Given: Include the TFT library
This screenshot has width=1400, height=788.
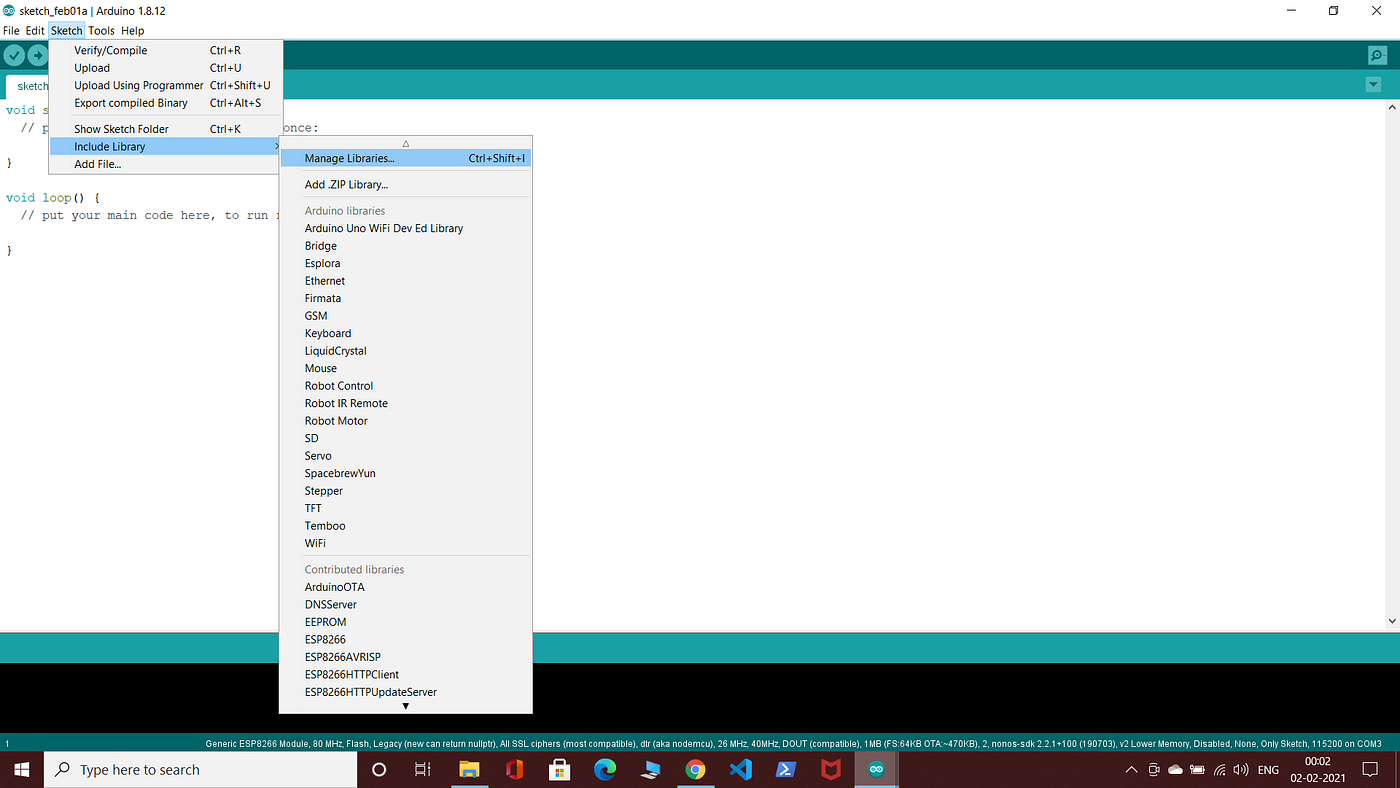Looking at the screenshot, I should click(x=405, y=508).
